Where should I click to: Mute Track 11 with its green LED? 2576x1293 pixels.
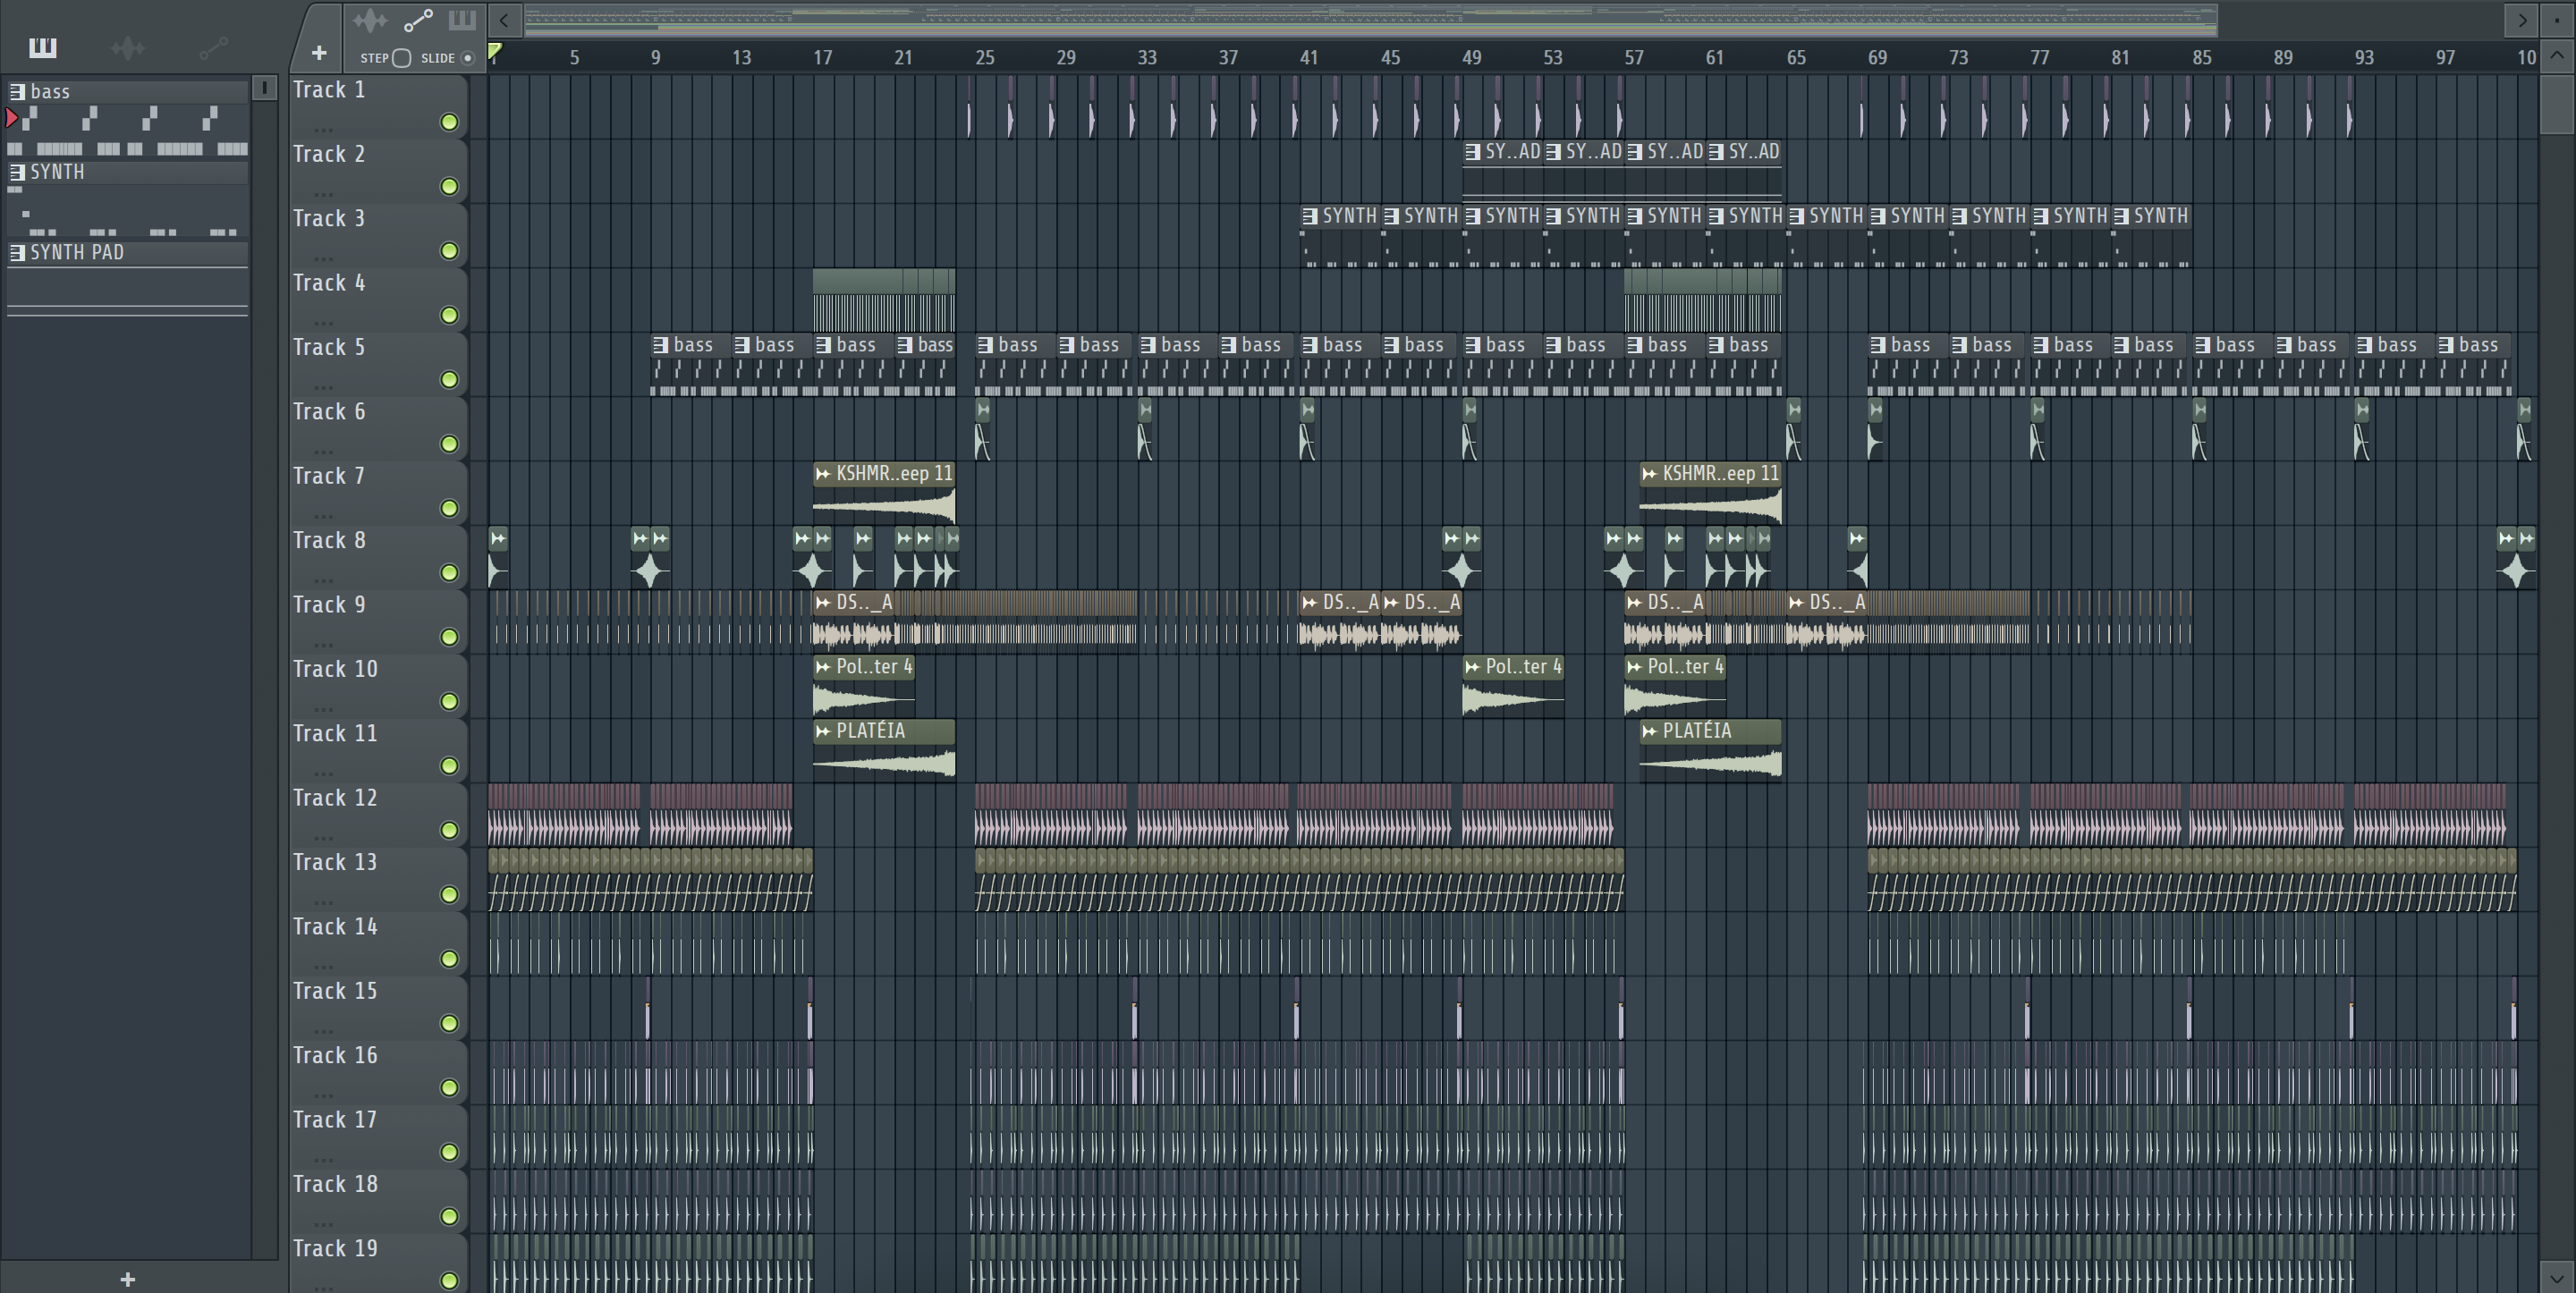coord(449,766)
